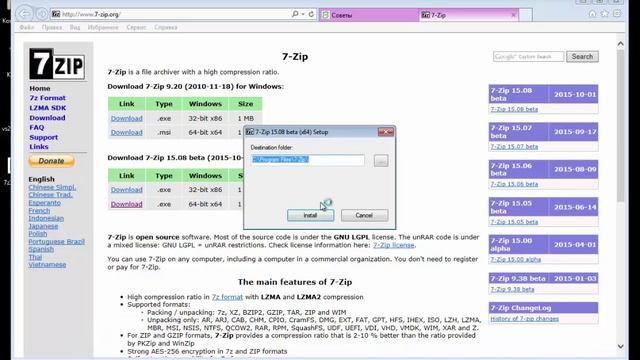Image resolution: width=640 pixels, height=360 pixels.
Task: Open the LZMA SDK sidebar link
Action: tap(48, 108)
